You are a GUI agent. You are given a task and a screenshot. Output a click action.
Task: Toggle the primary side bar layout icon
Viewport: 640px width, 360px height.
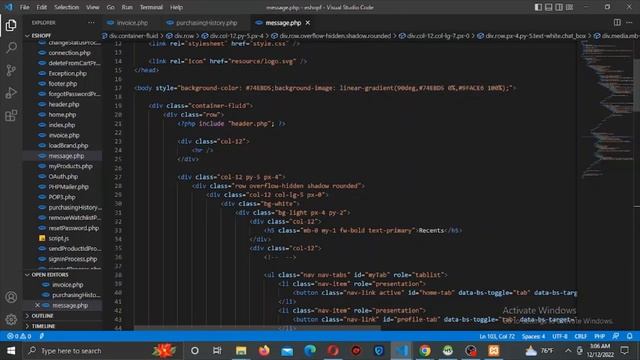pos(538,7)
